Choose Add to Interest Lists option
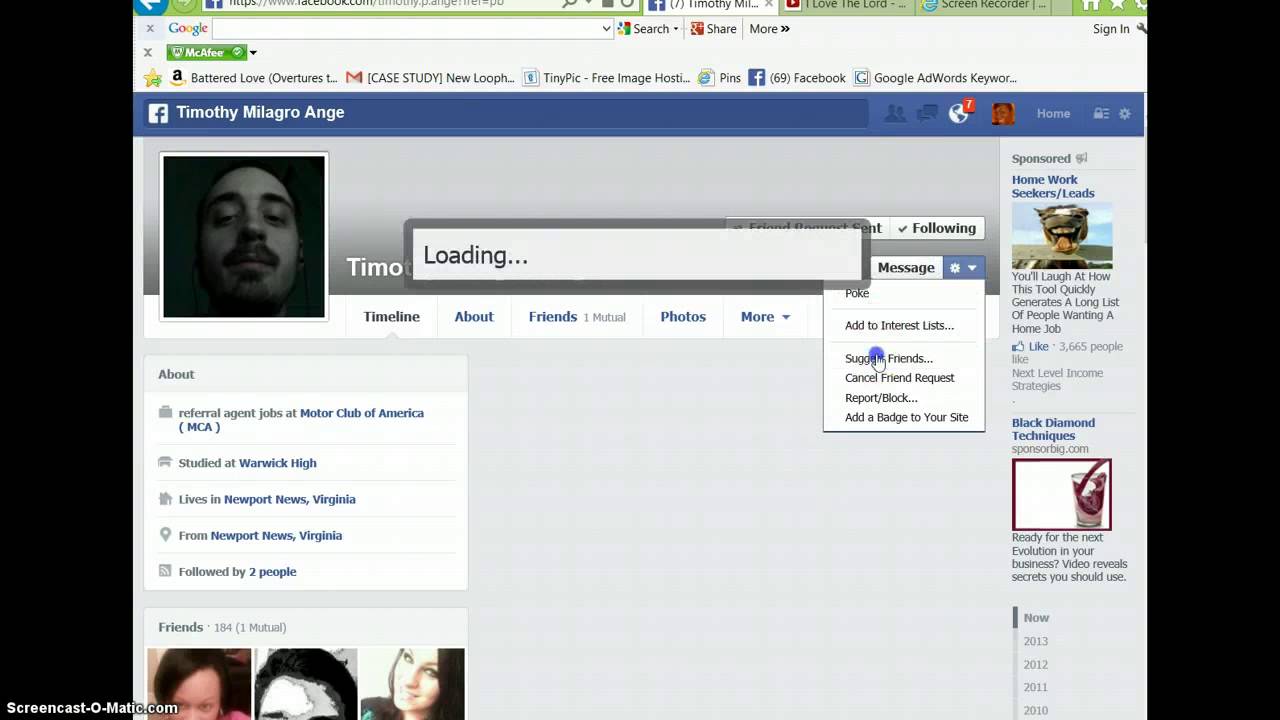Viewport: 1280px width, 720px height. click(899, 325)
